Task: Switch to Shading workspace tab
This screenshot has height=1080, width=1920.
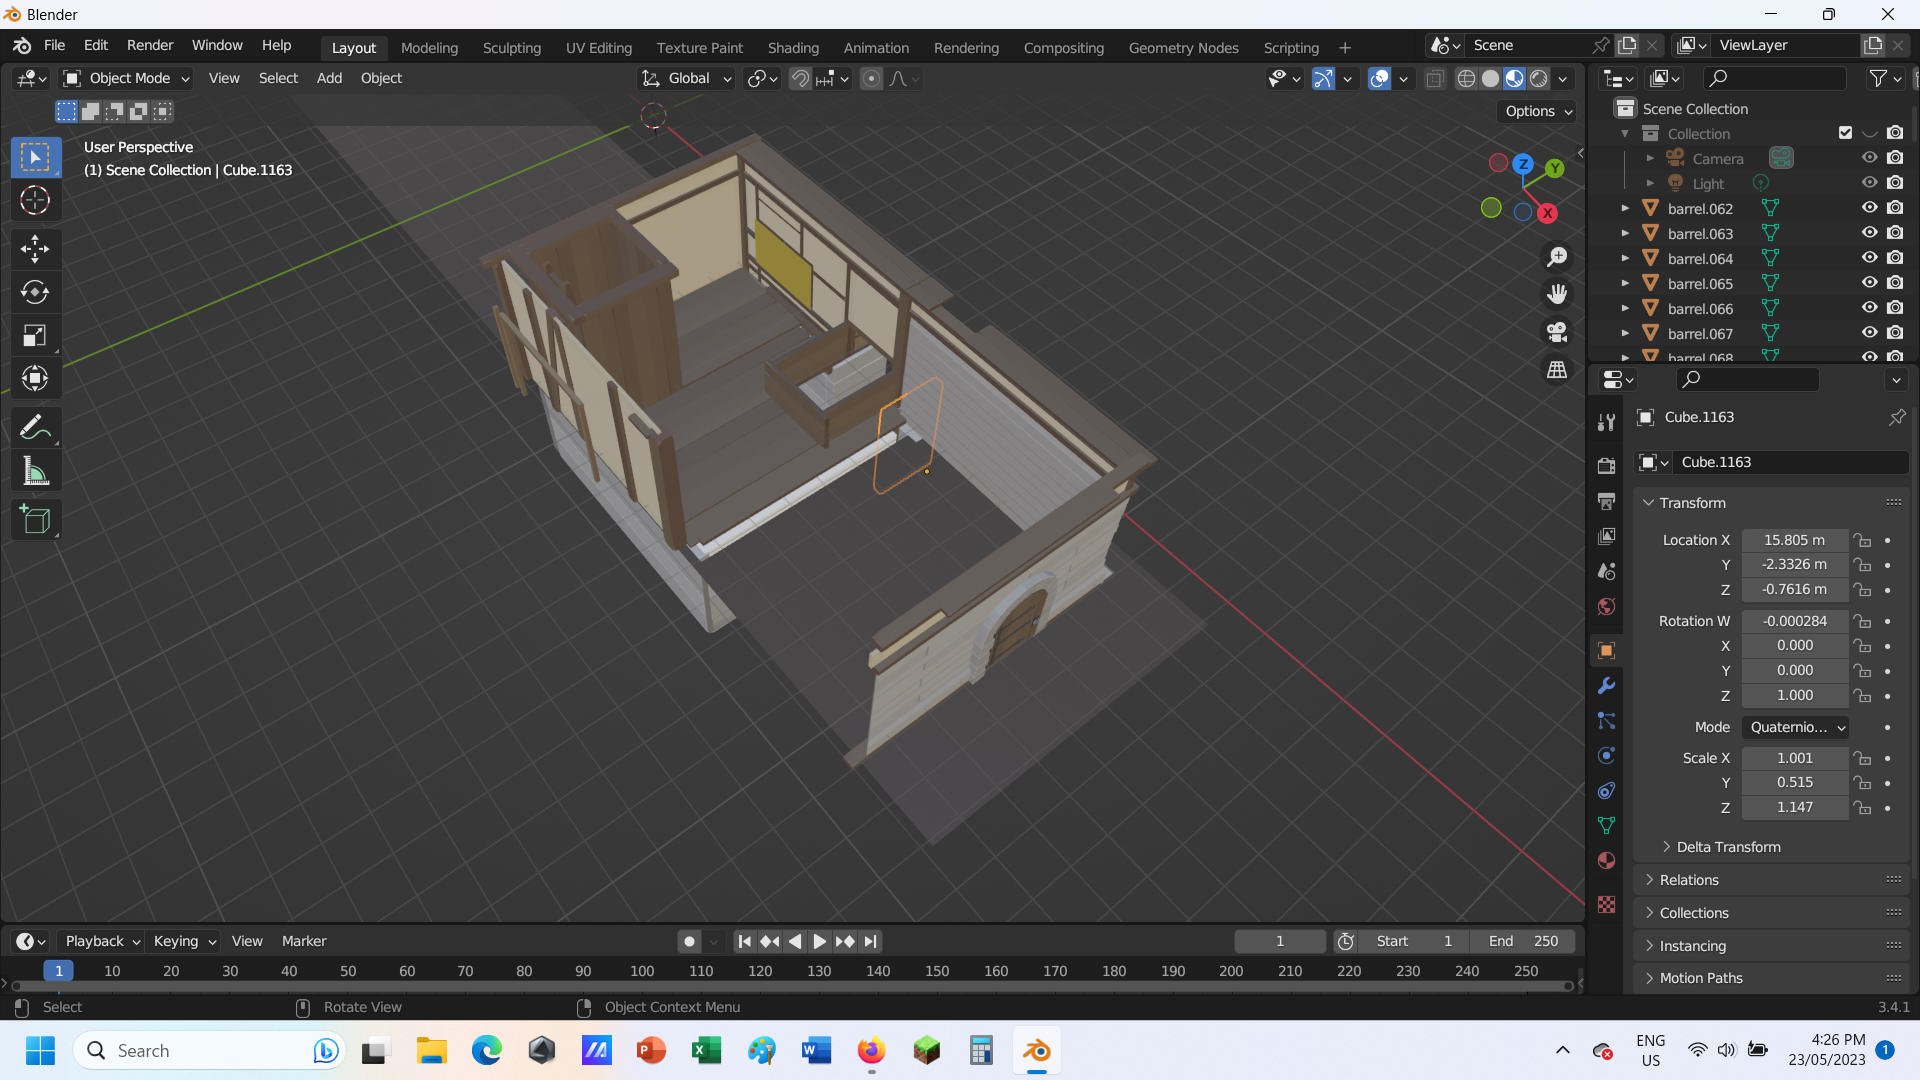Action: [793, 47]
